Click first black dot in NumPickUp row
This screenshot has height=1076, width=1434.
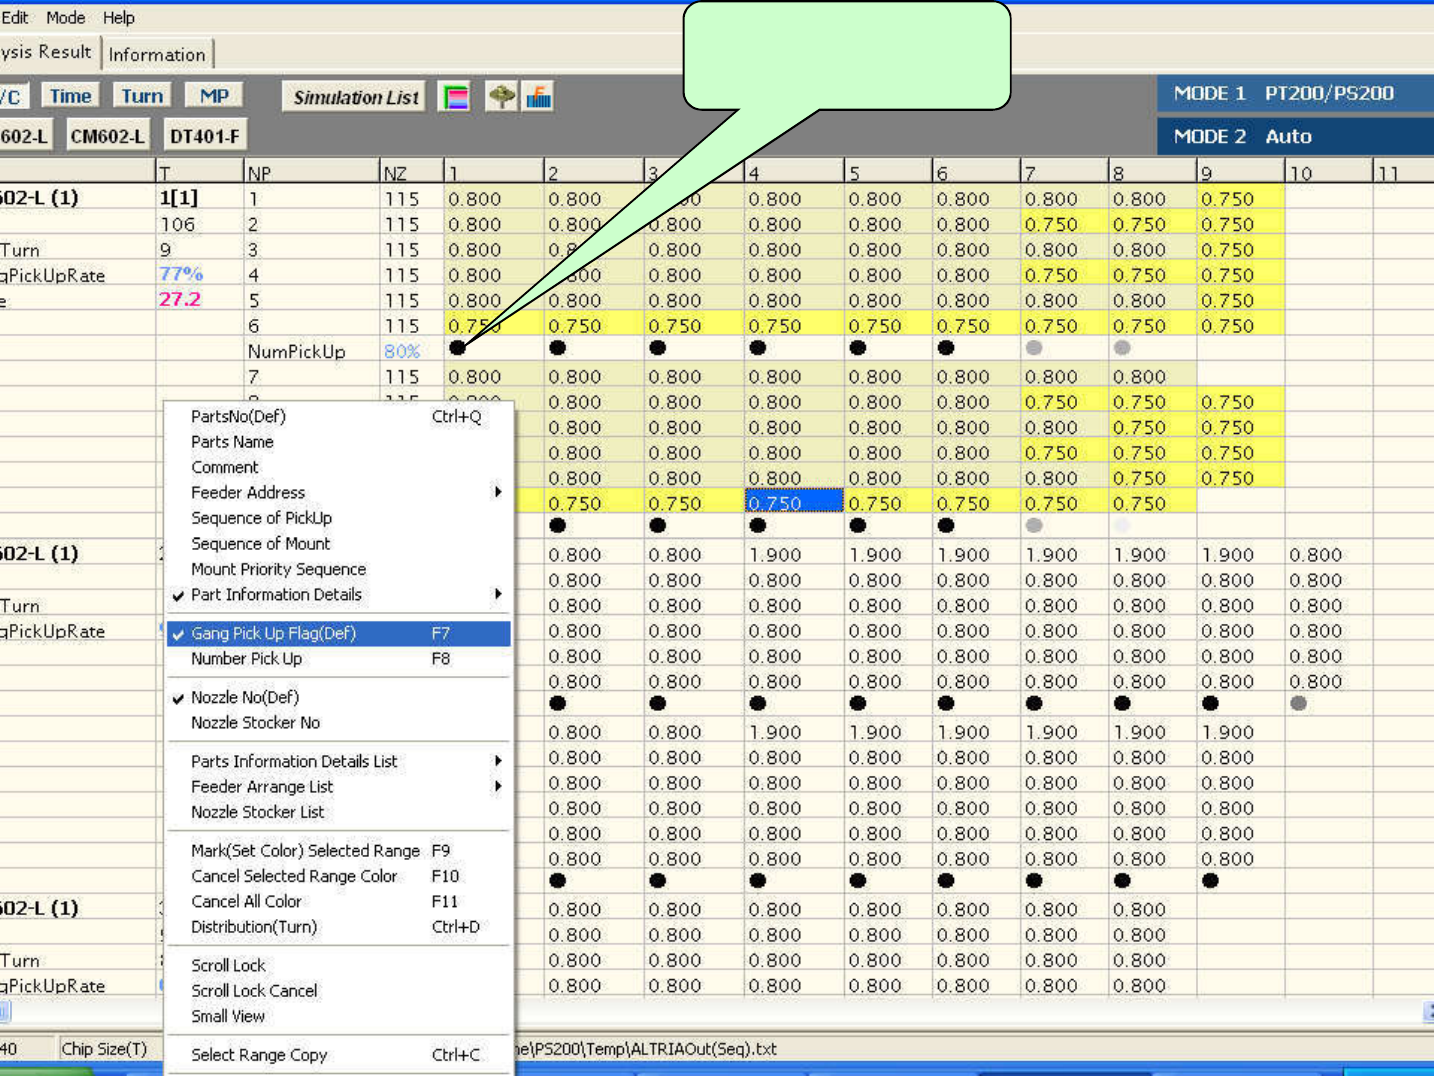pos(458,348)
